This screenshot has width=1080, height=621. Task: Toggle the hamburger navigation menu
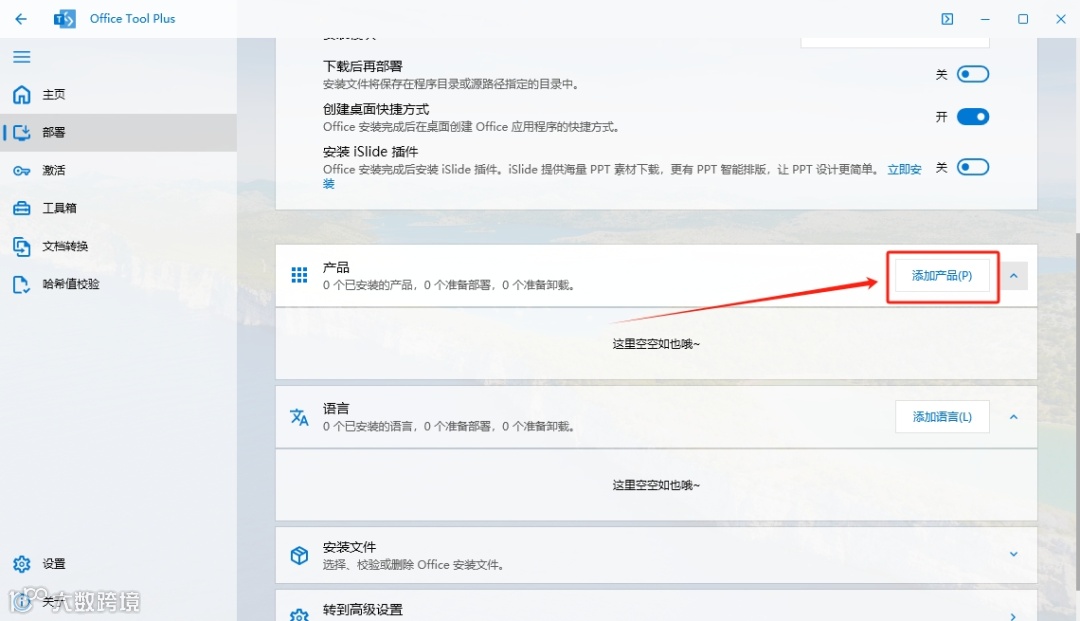pos(21,56)
